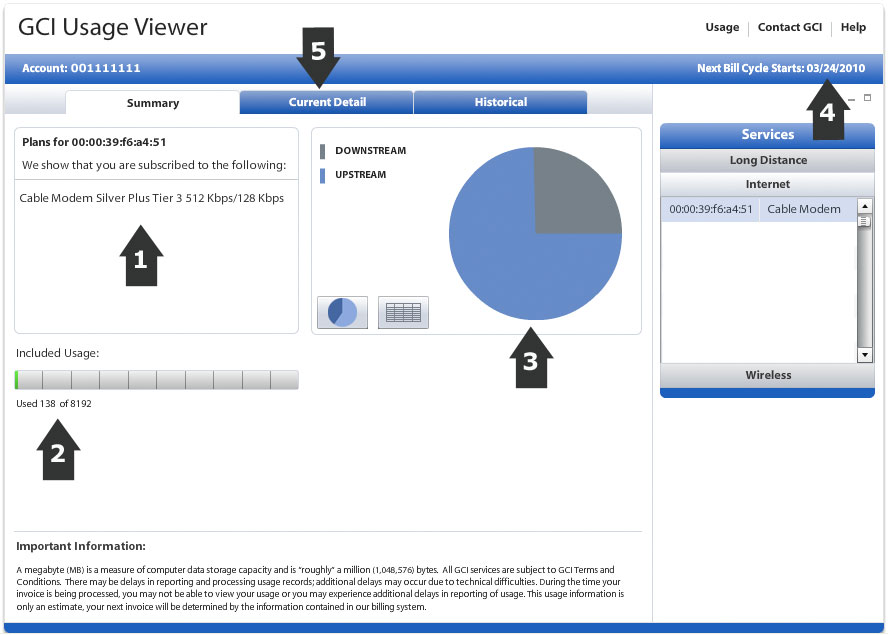Open the Historical tab

click(x=501, y=102)
